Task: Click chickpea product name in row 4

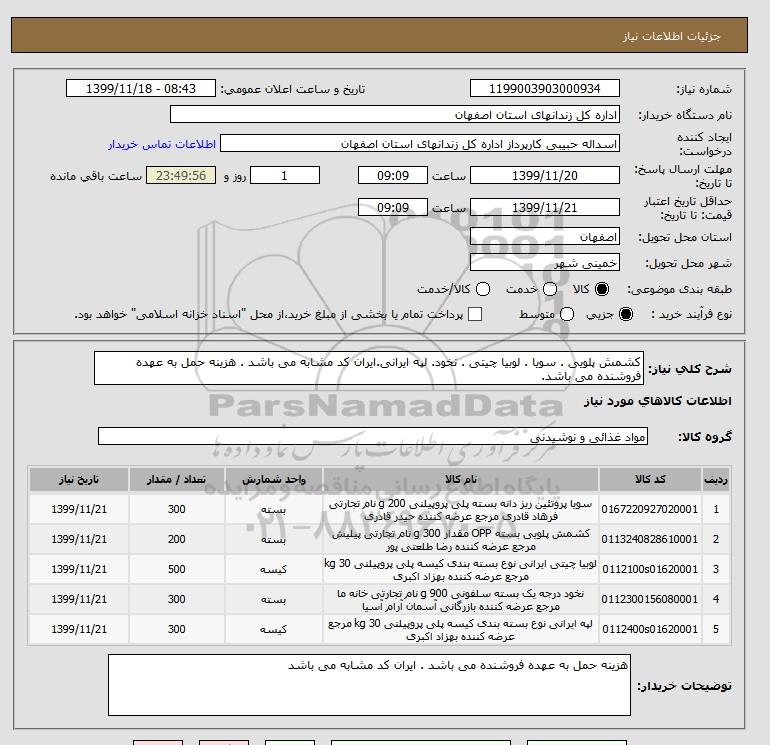Action: click(461, 600)
